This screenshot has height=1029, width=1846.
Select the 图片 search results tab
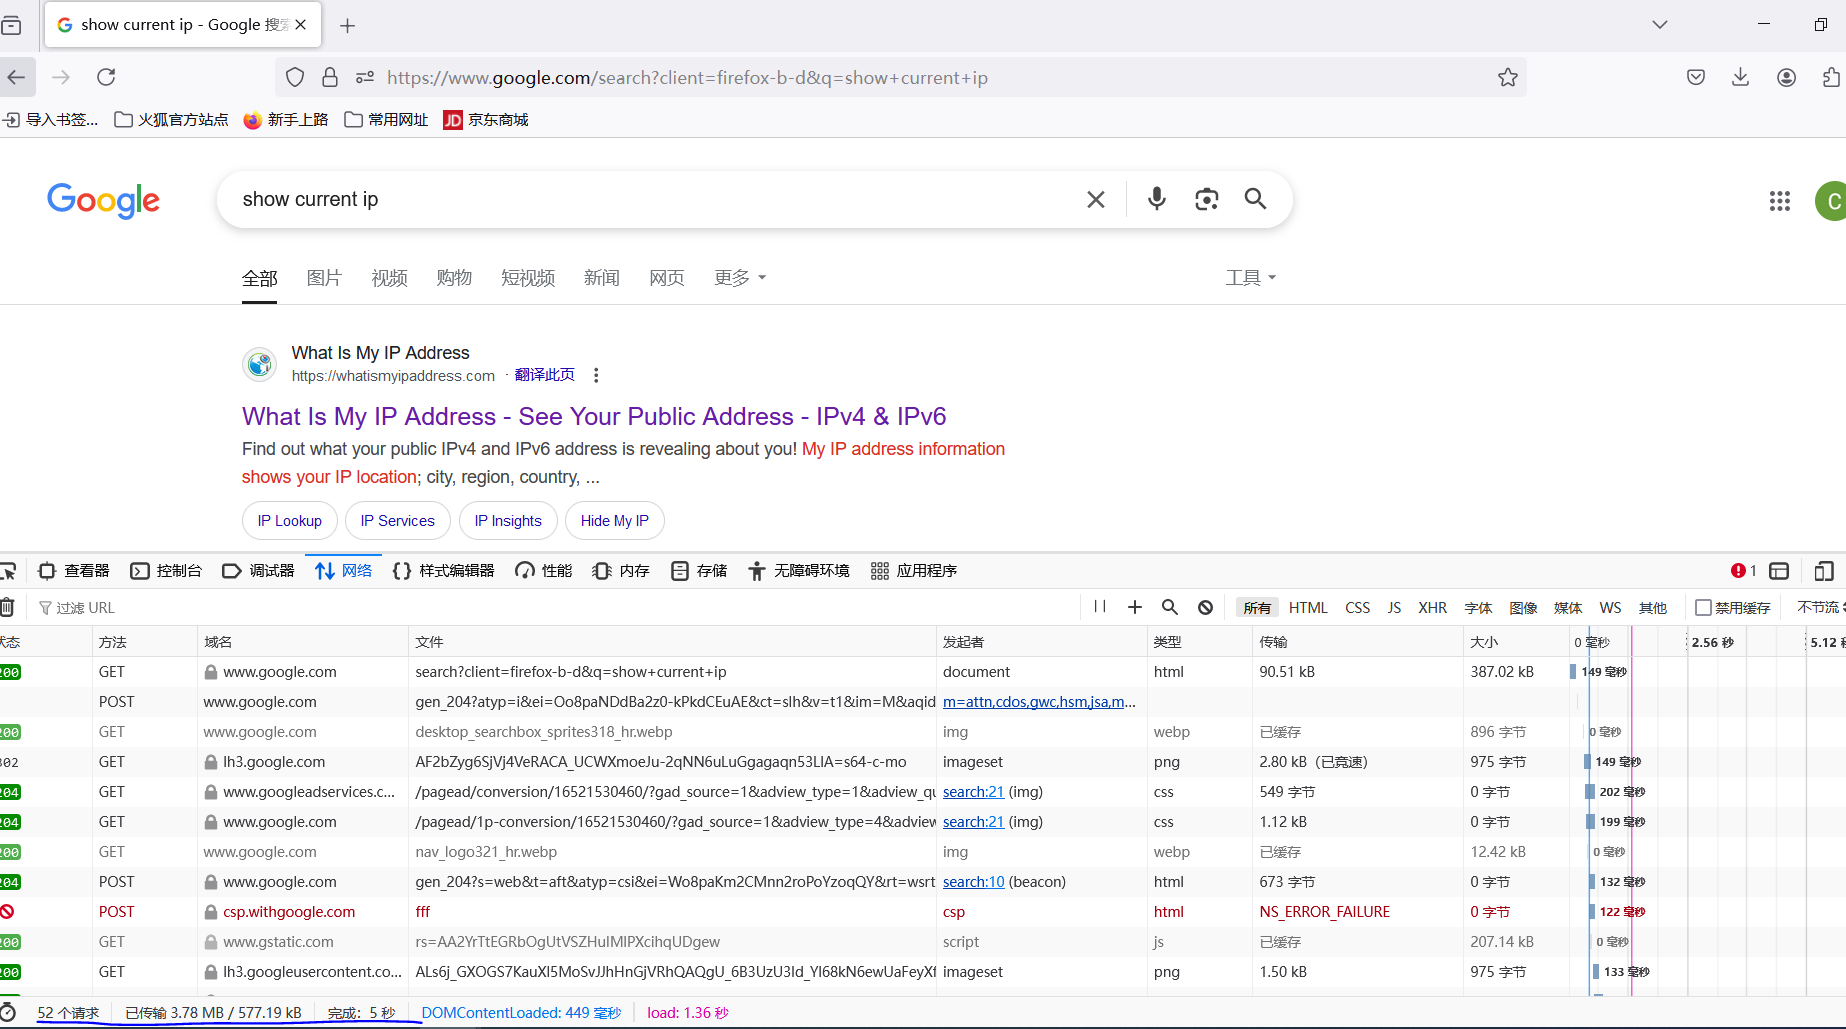click(x=324, y=278)
